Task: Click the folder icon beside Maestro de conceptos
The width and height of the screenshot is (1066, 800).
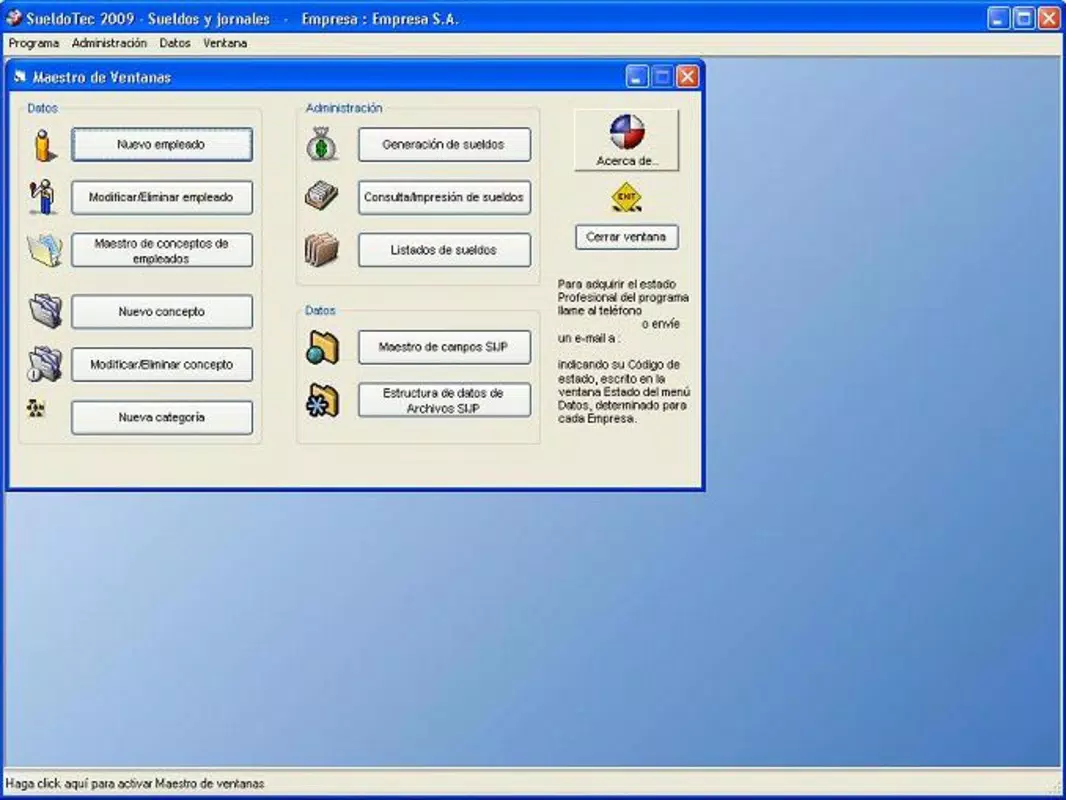Action: pos(45,249)
